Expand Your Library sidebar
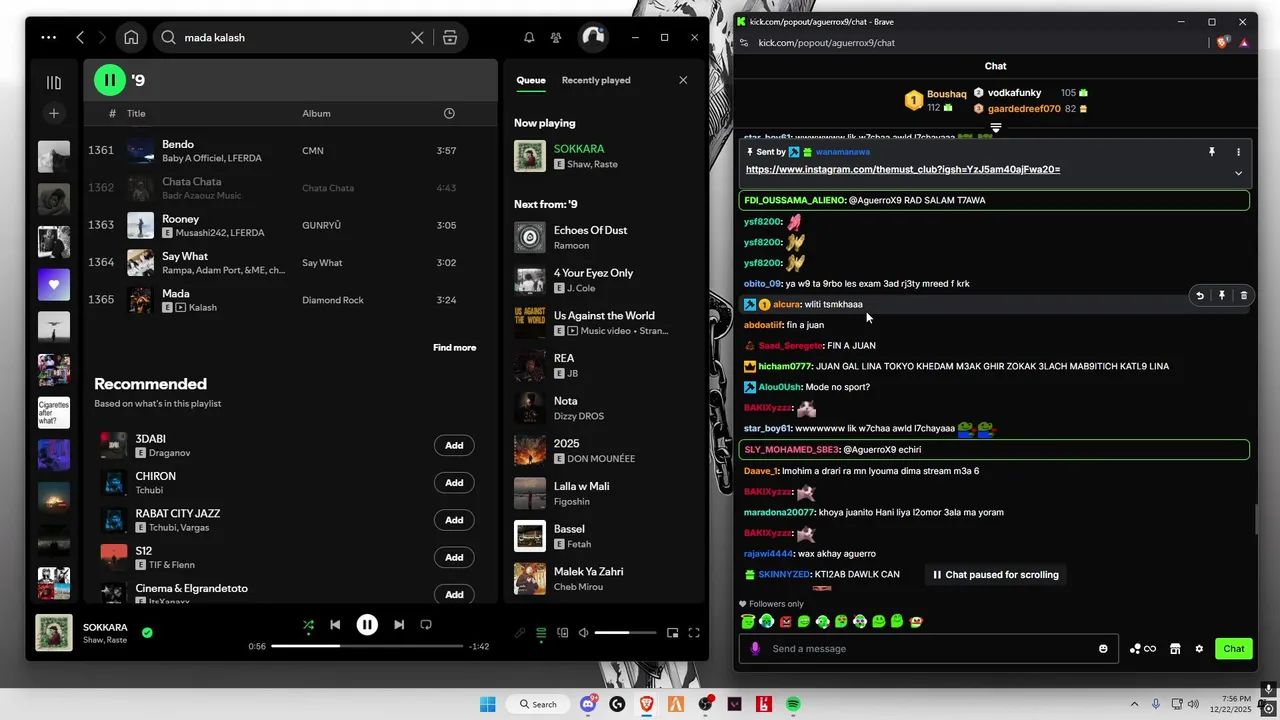 point(54,83)
